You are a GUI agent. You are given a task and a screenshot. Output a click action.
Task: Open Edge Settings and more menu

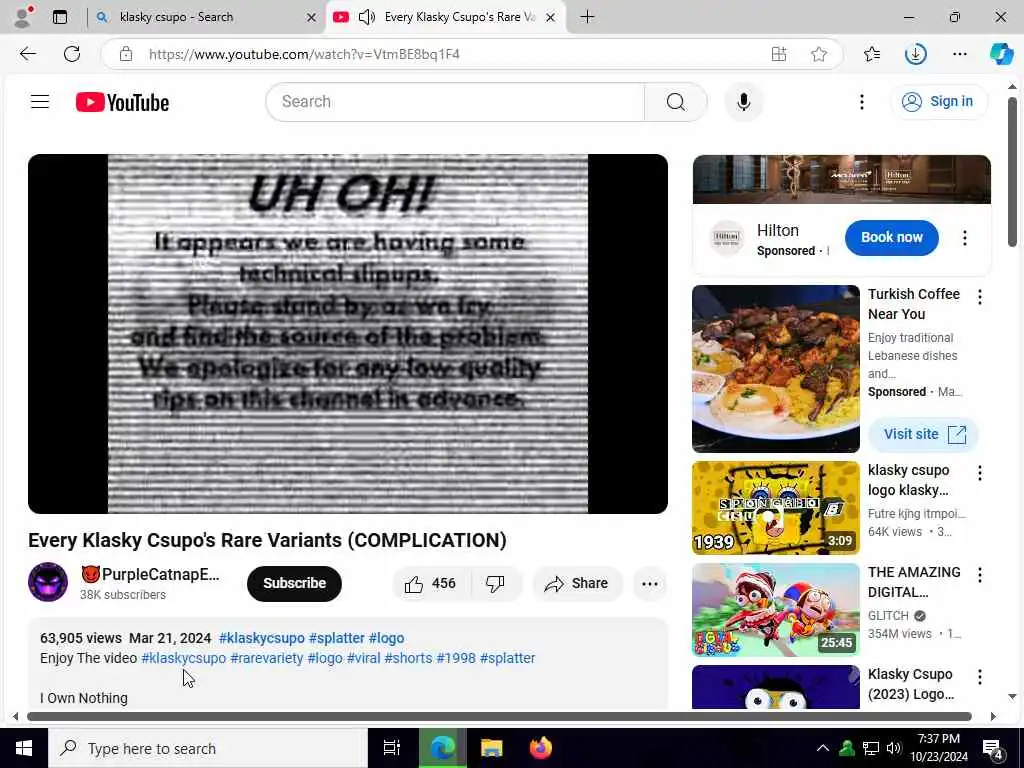point(959,54)
